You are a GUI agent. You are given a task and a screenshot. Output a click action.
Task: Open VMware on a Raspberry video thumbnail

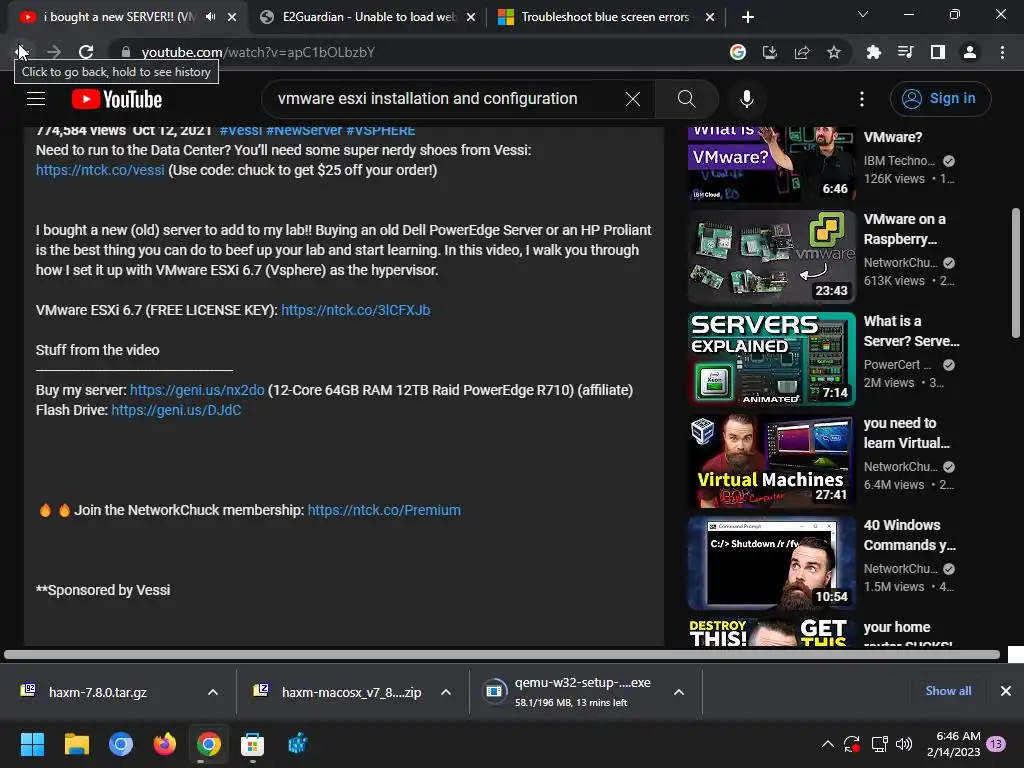(772, 257)
